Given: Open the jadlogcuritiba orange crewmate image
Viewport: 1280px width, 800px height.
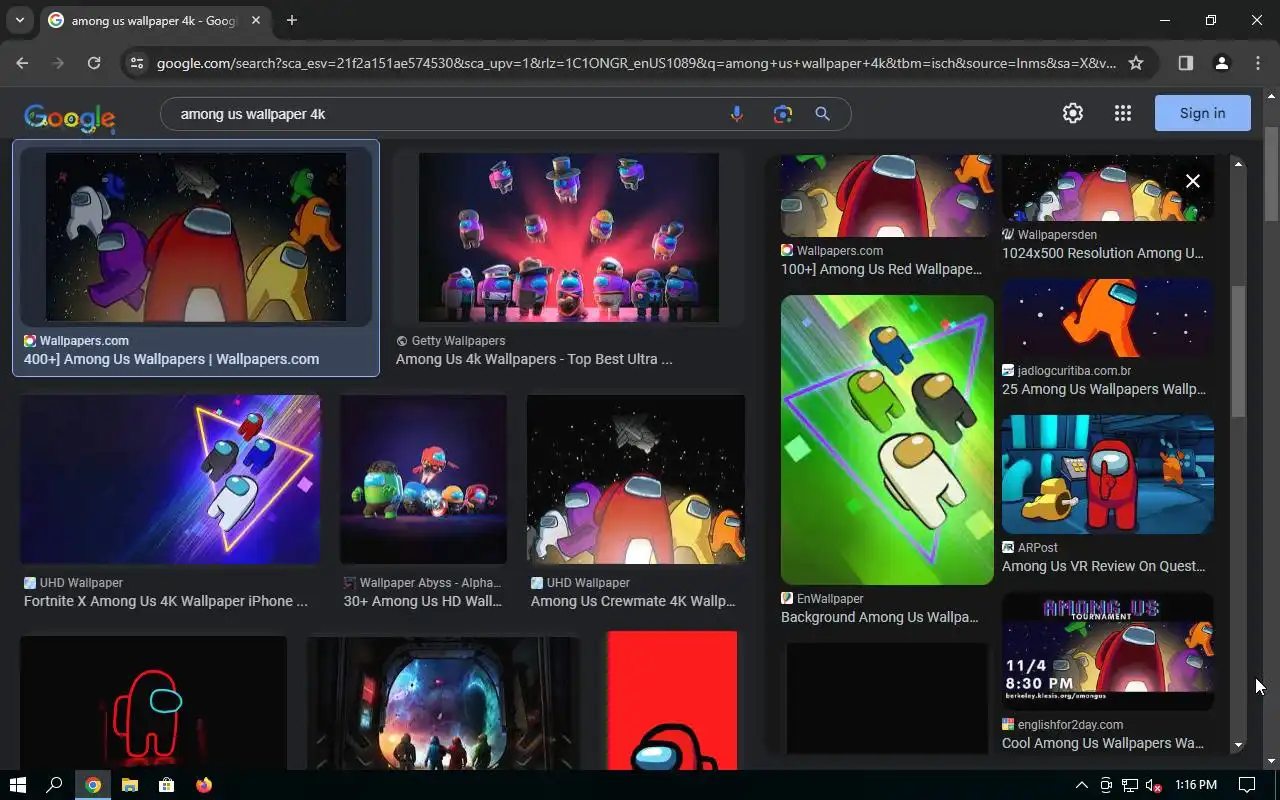Looking at the screenshot, I should [x=1108, y=318].
